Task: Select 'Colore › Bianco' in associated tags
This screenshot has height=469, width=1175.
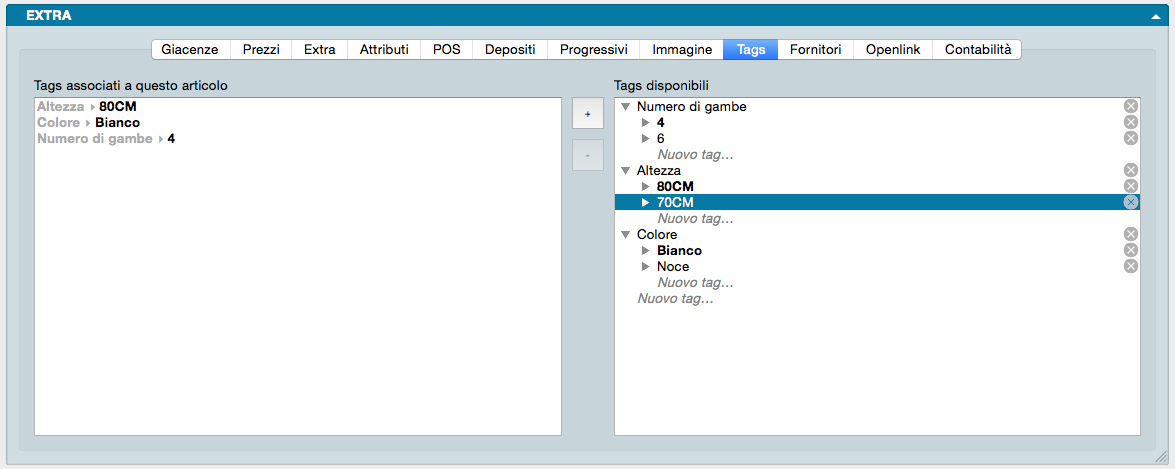Action: tap(90, 123)
